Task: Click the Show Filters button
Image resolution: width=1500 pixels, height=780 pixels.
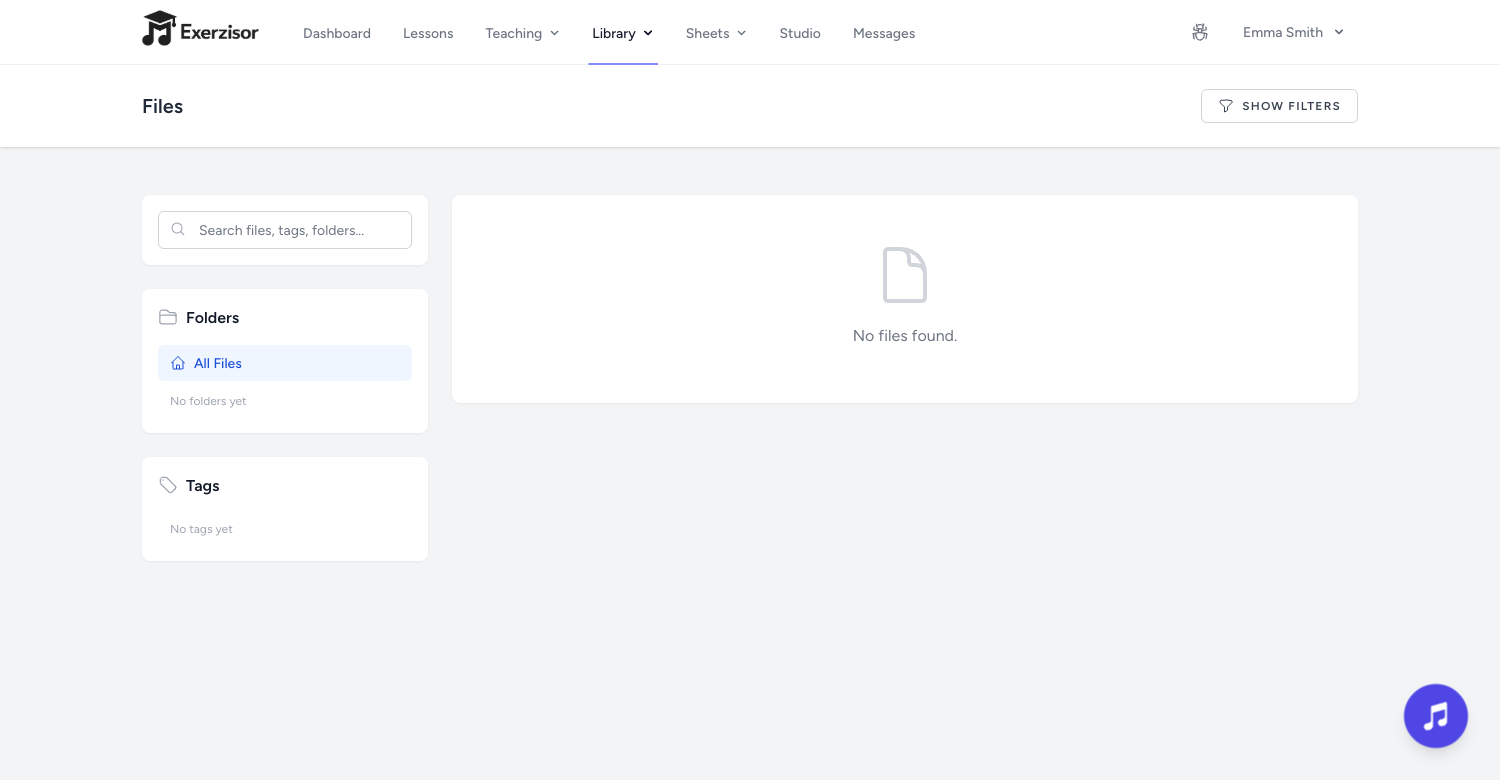Action: [x=1279, y=106]
